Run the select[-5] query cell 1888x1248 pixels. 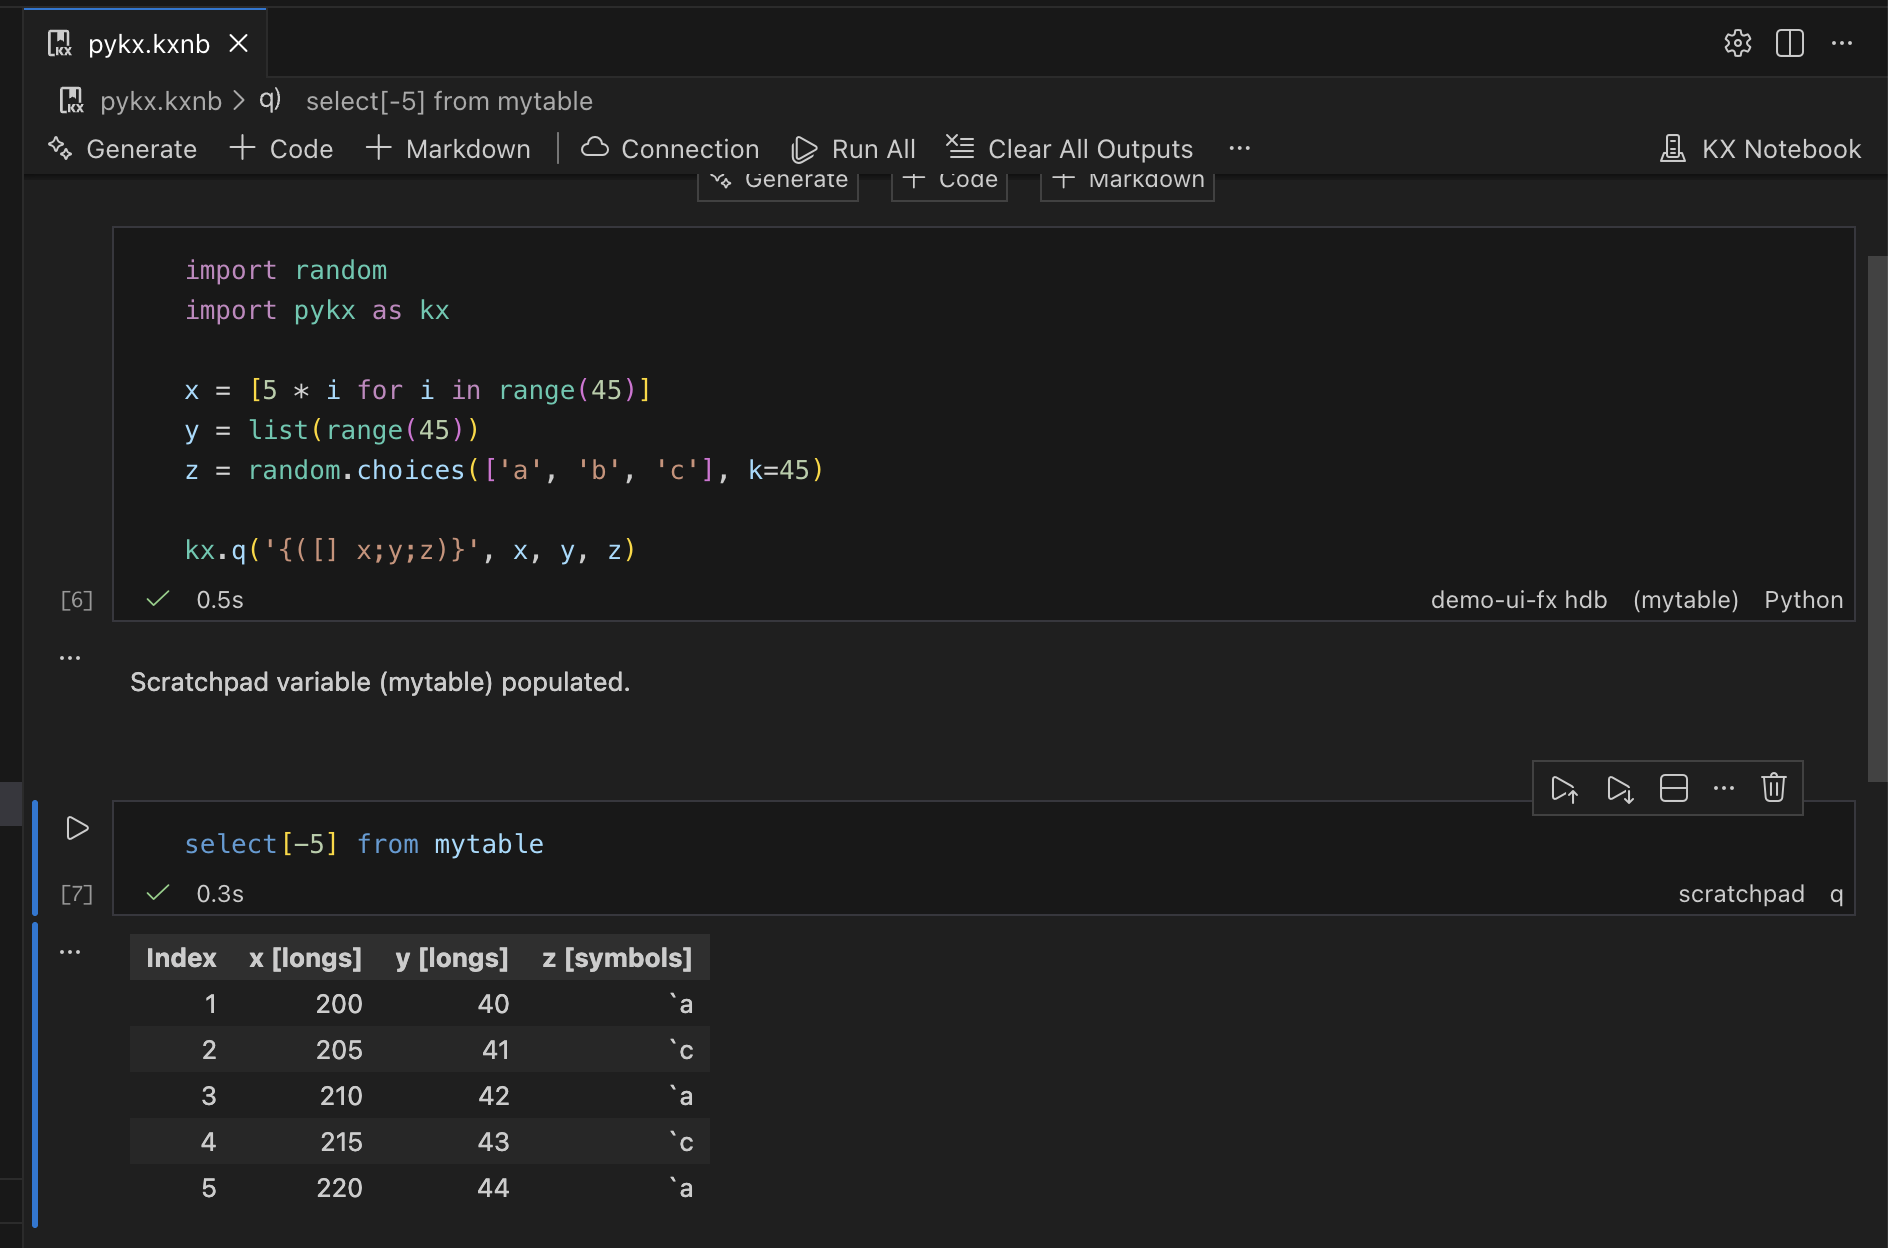76,828
